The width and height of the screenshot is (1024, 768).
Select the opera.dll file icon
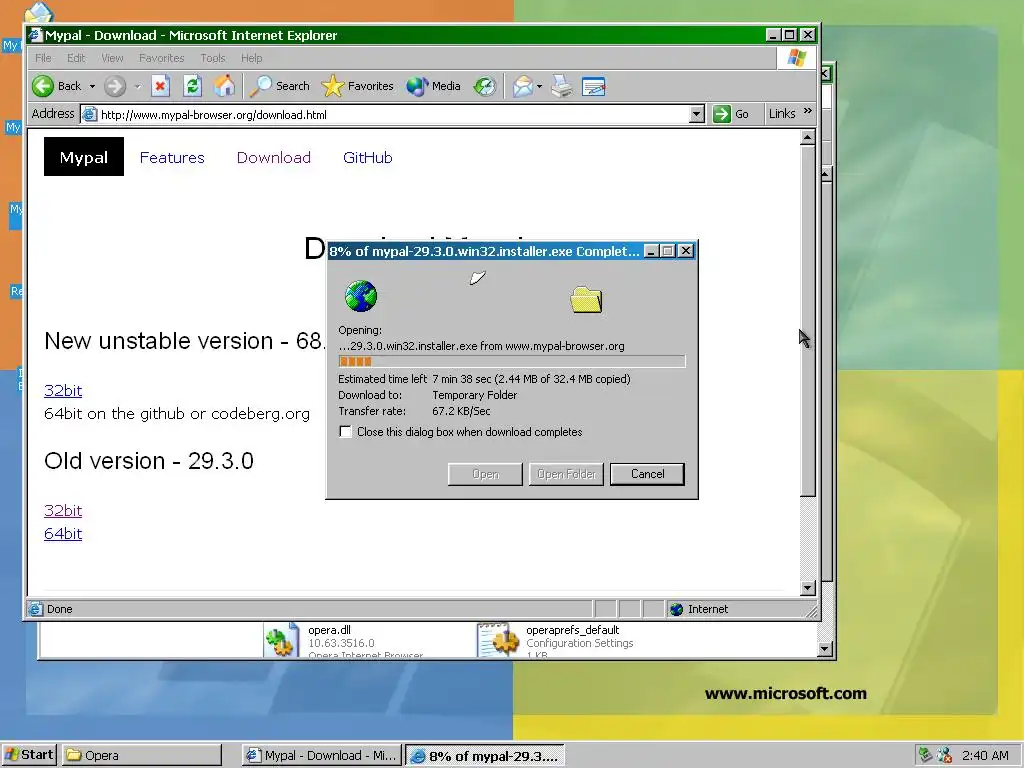click(281, 641)
